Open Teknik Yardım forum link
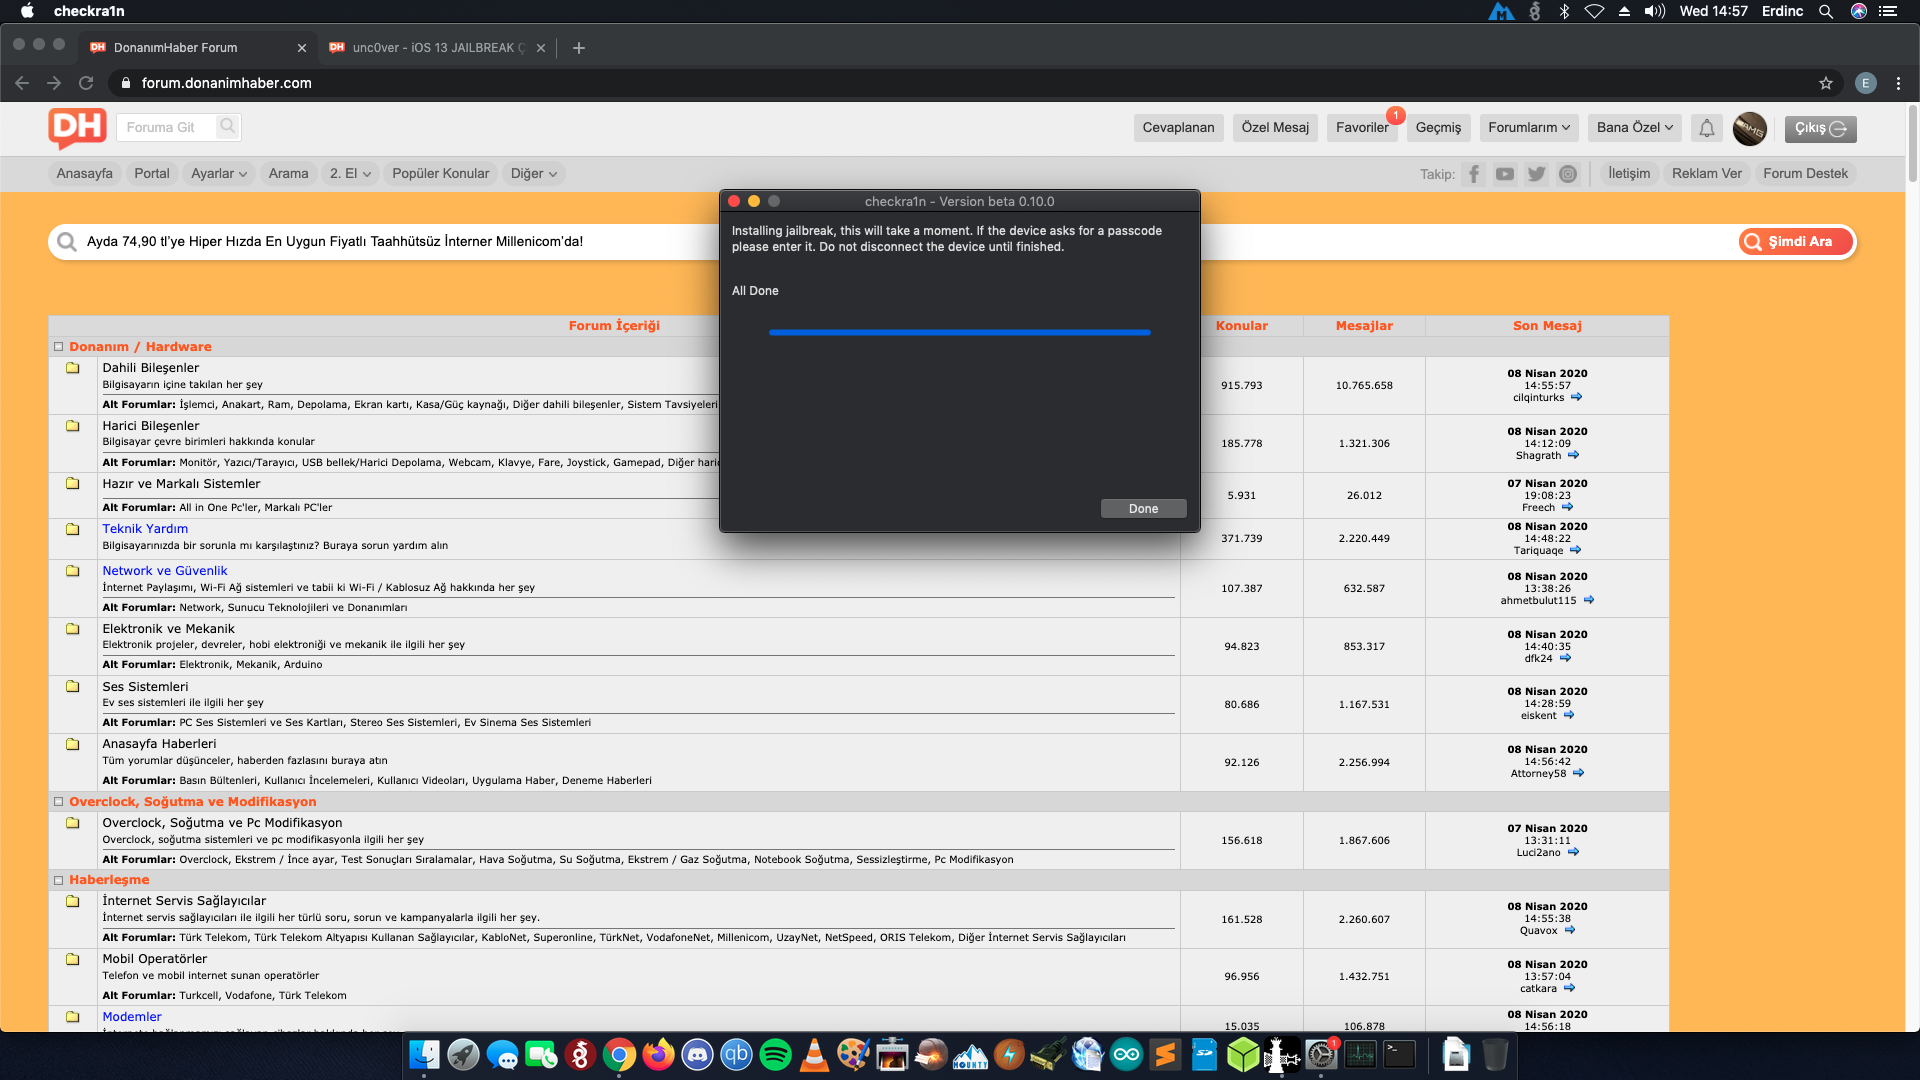Screen dimensions: 1920x1080 point(145,529)
